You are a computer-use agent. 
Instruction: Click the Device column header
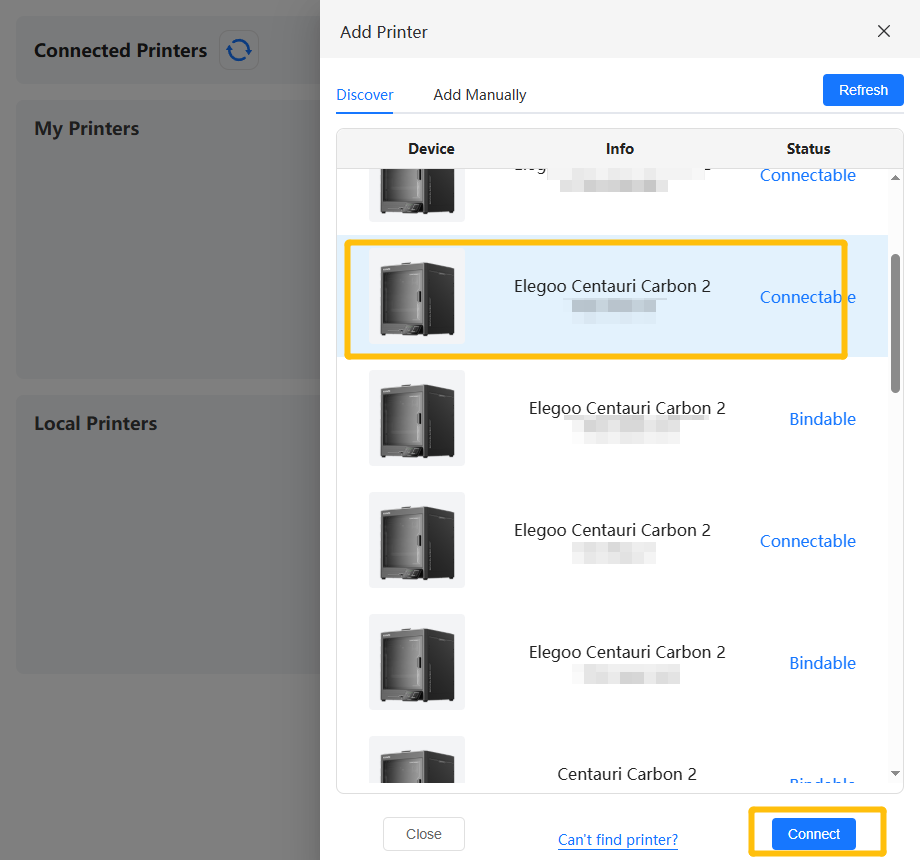pyautogui.click(x=431, y=149)
